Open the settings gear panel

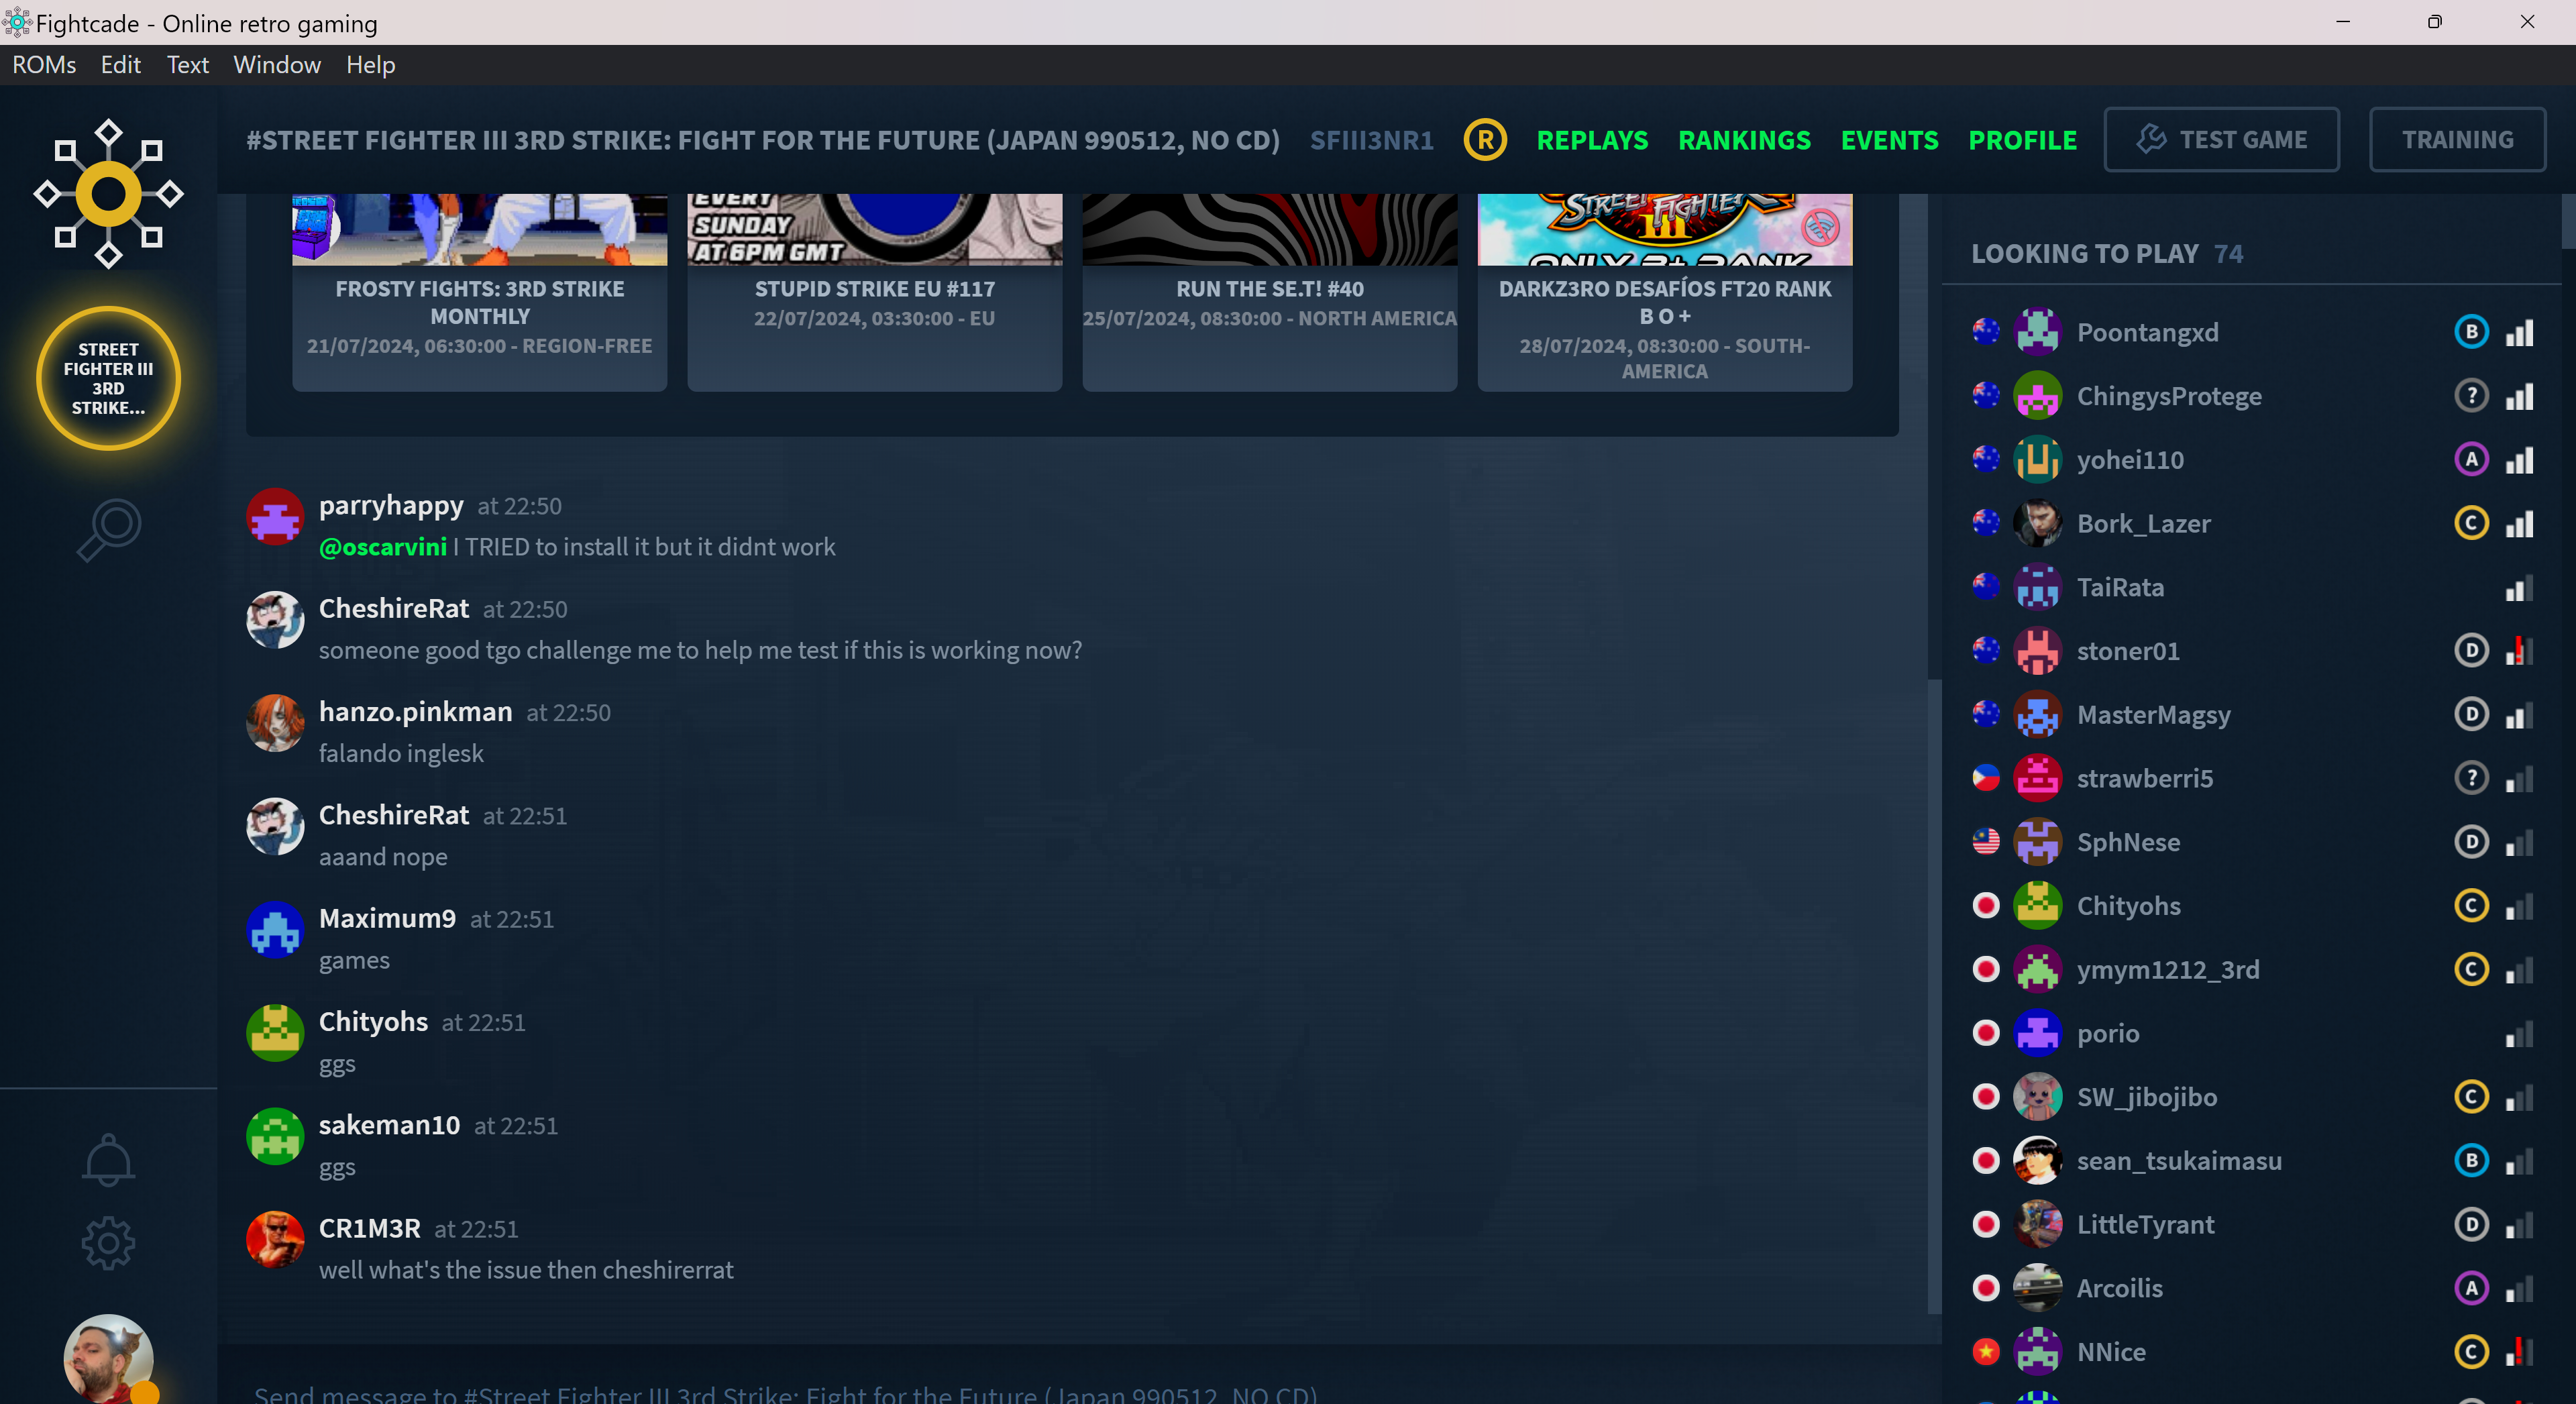[107, 1243]
